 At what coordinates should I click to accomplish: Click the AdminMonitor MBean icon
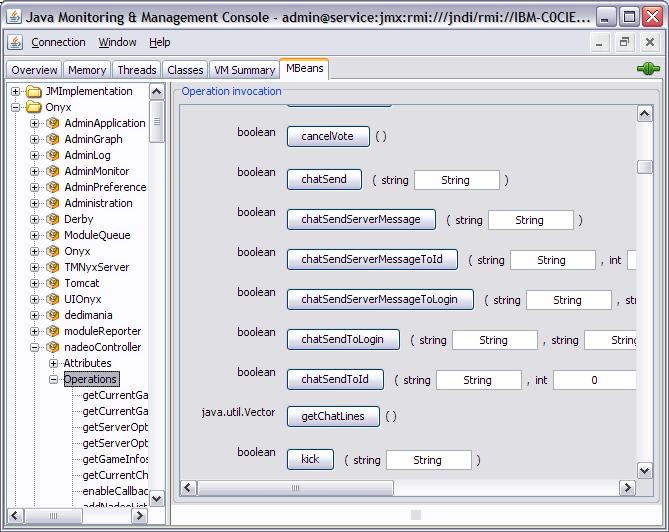pyautogui.click(x=52, y=171)
